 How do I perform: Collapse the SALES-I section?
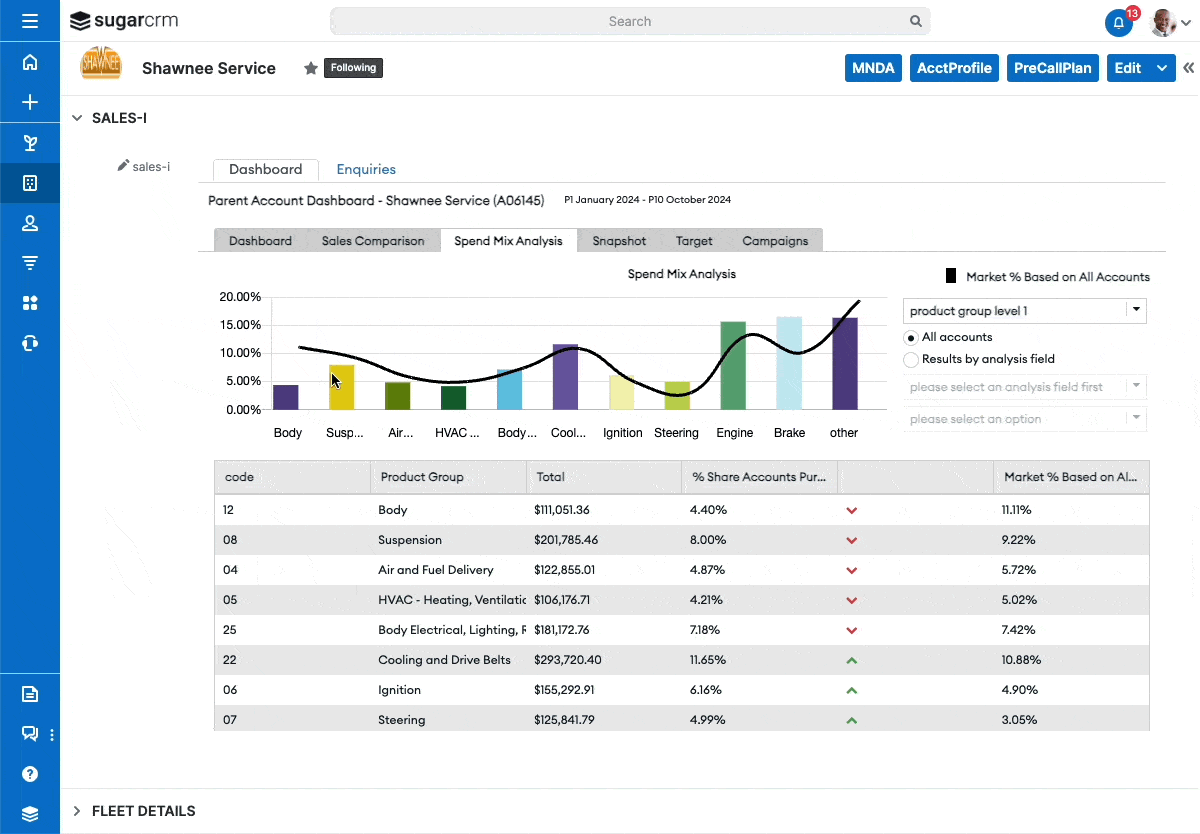pos(77,118)
